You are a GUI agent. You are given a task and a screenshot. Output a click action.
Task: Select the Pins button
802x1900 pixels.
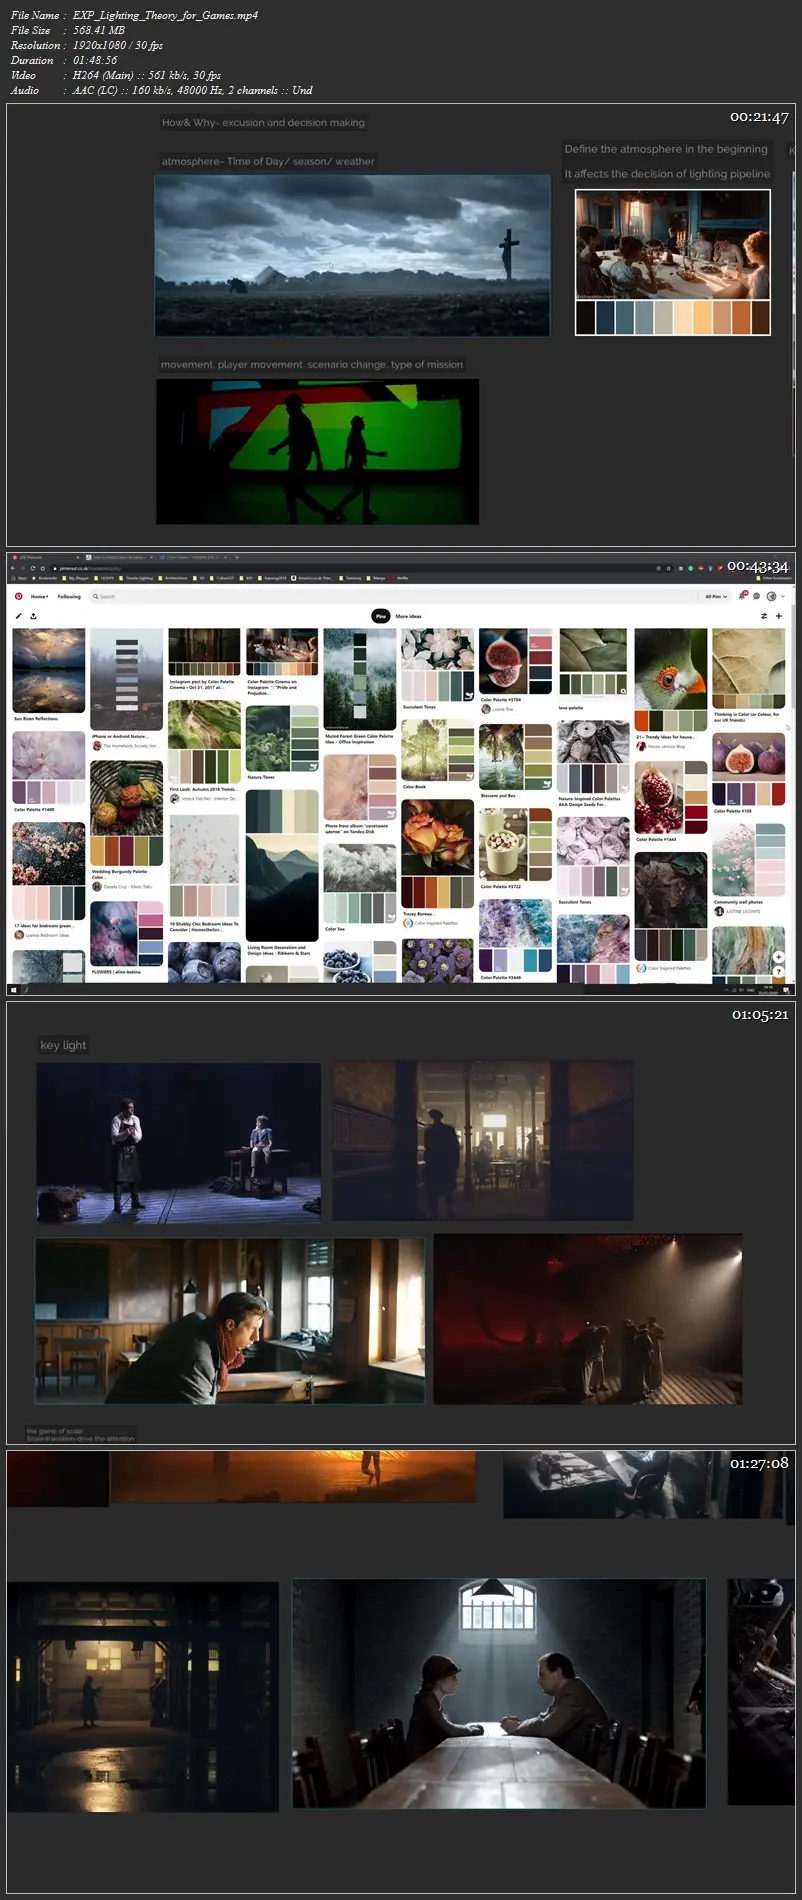click(x=380, y=616)
